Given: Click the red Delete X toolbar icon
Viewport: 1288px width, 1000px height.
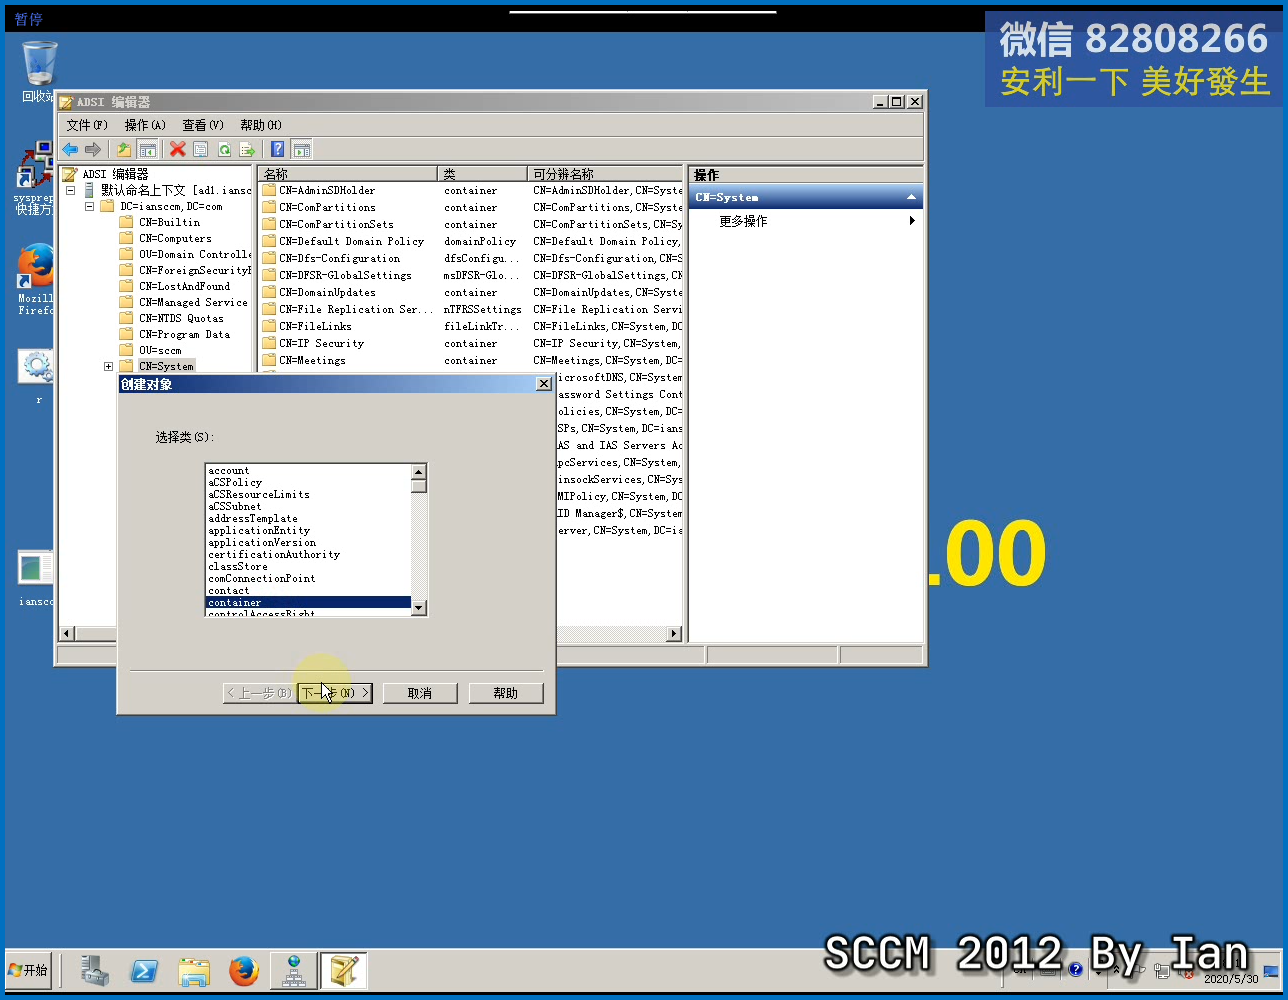Looking at the screenshot, I should pyautogui.click(x=178, y=149).
